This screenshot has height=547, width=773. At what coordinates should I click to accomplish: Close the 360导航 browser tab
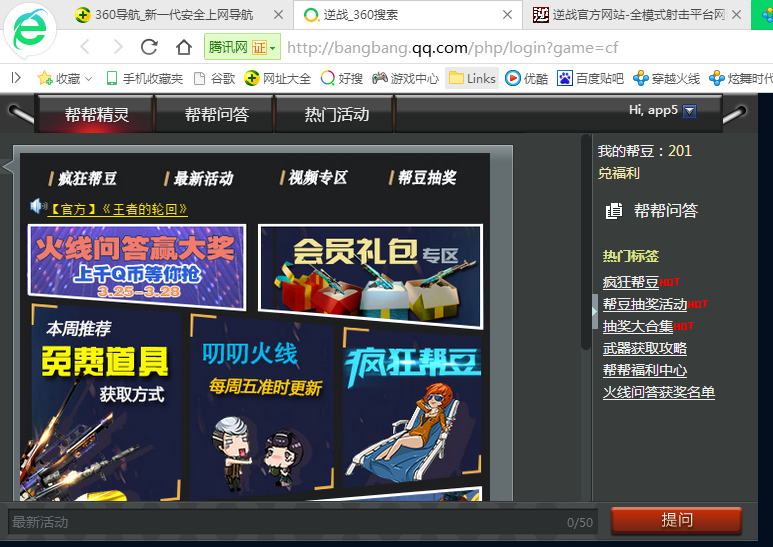[x=278, y=15]
